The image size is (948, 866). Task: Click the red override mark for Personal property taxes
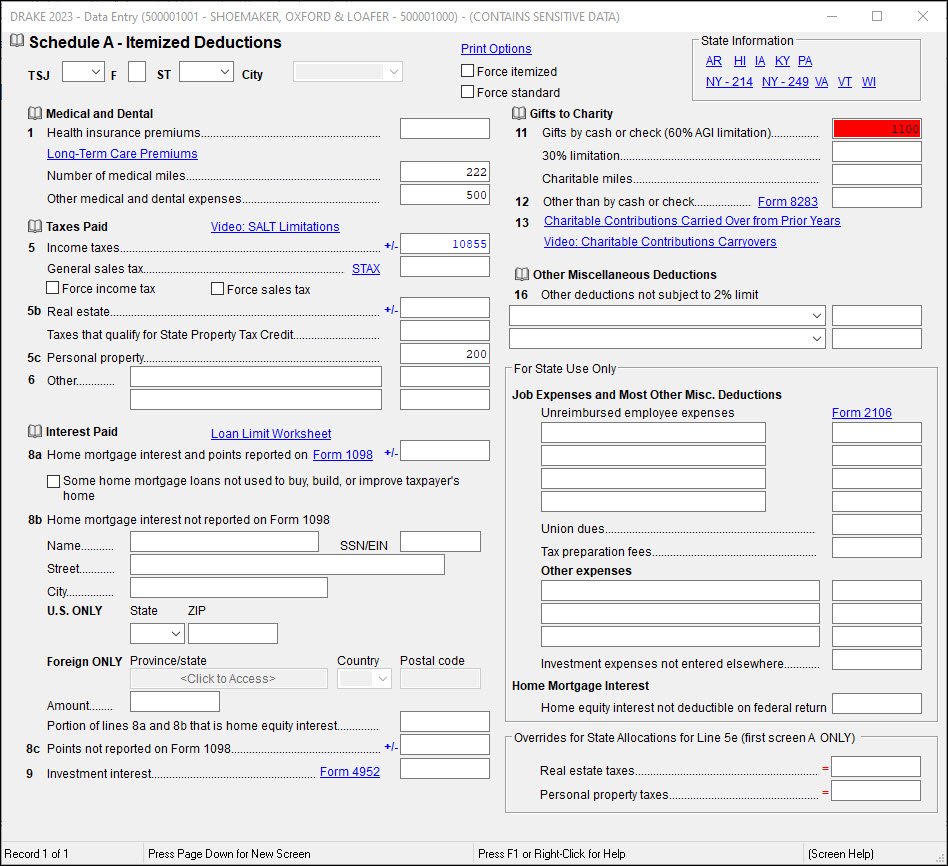[x=825, y=792]
